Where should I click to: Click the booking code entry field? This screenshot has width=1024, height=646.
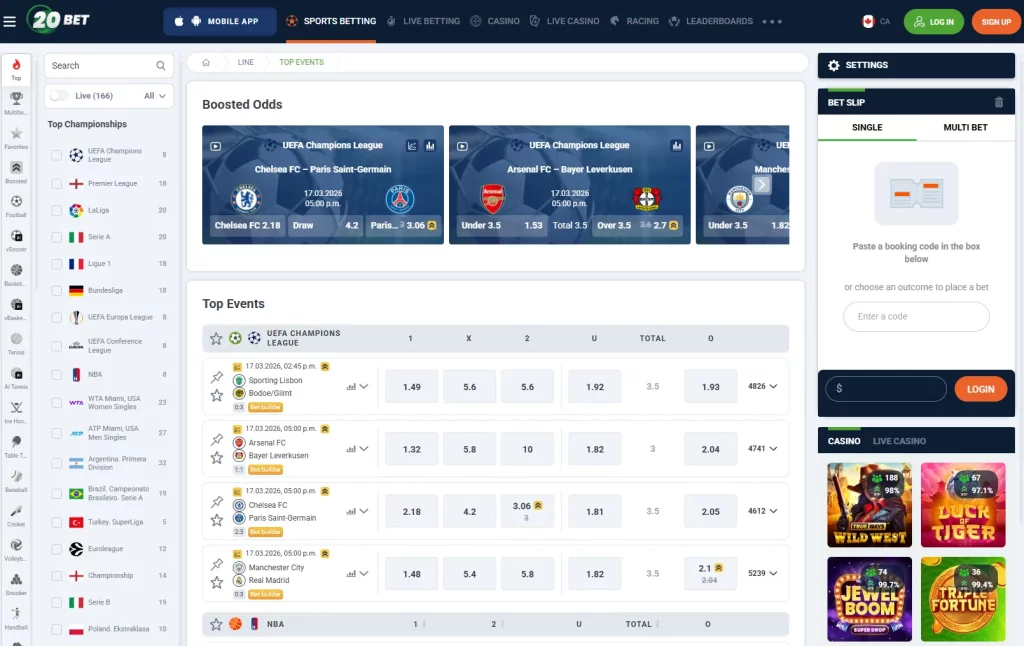[916, 316]
